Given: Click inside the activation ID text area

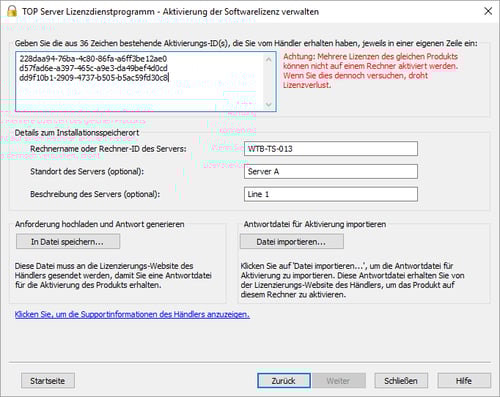Looking at the screenshot, I should click(x=146, y=82).
